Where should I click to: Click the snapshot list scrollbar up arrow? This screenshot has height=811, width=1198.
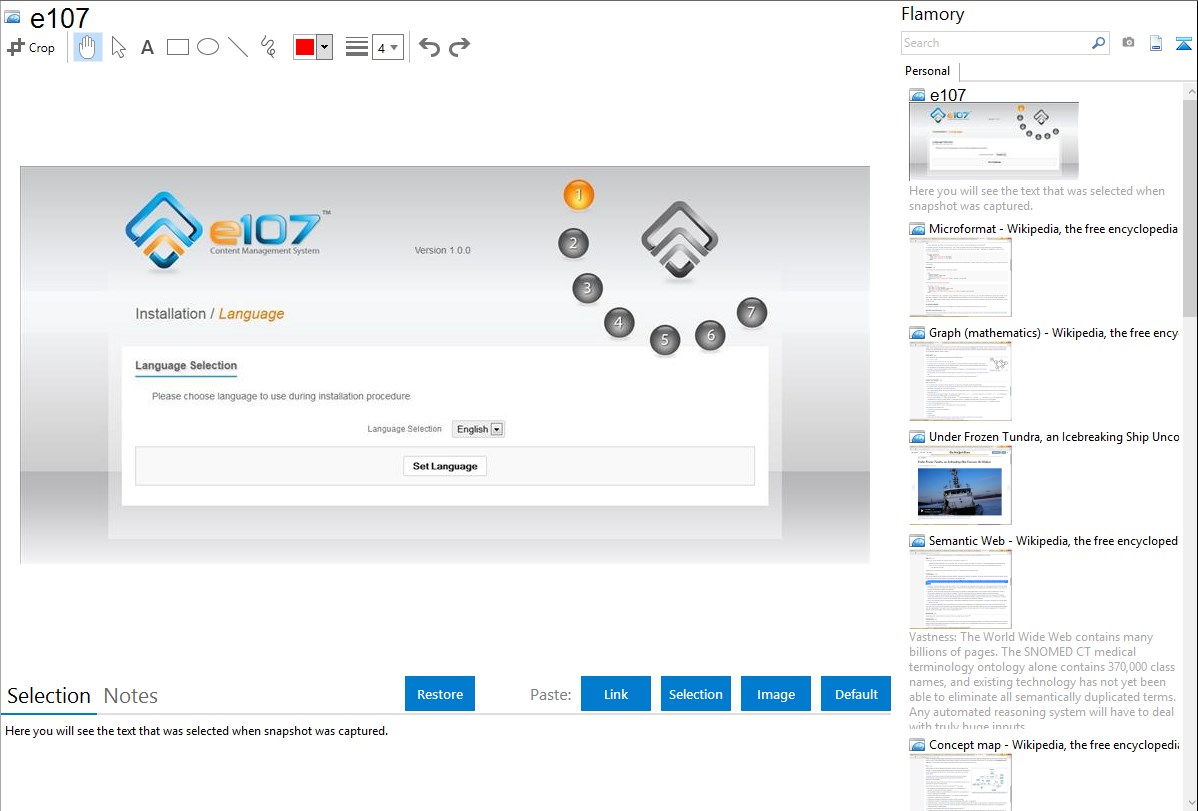[1190, 91]
